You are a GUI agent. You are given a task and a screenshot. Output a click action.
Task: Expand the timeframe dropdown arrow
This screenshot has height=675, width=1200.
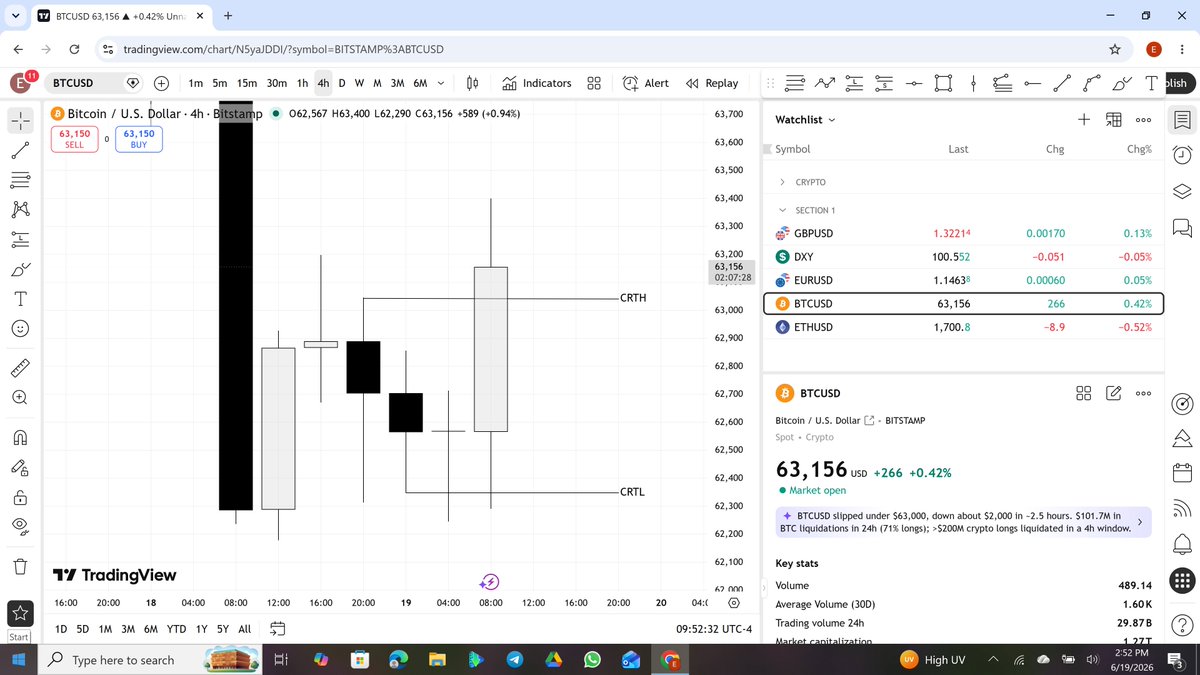pyautogui.click(x=441, y=83)
